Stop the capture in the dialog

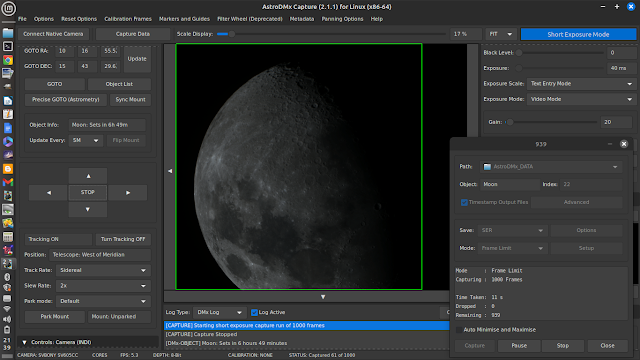coord(562,346)
